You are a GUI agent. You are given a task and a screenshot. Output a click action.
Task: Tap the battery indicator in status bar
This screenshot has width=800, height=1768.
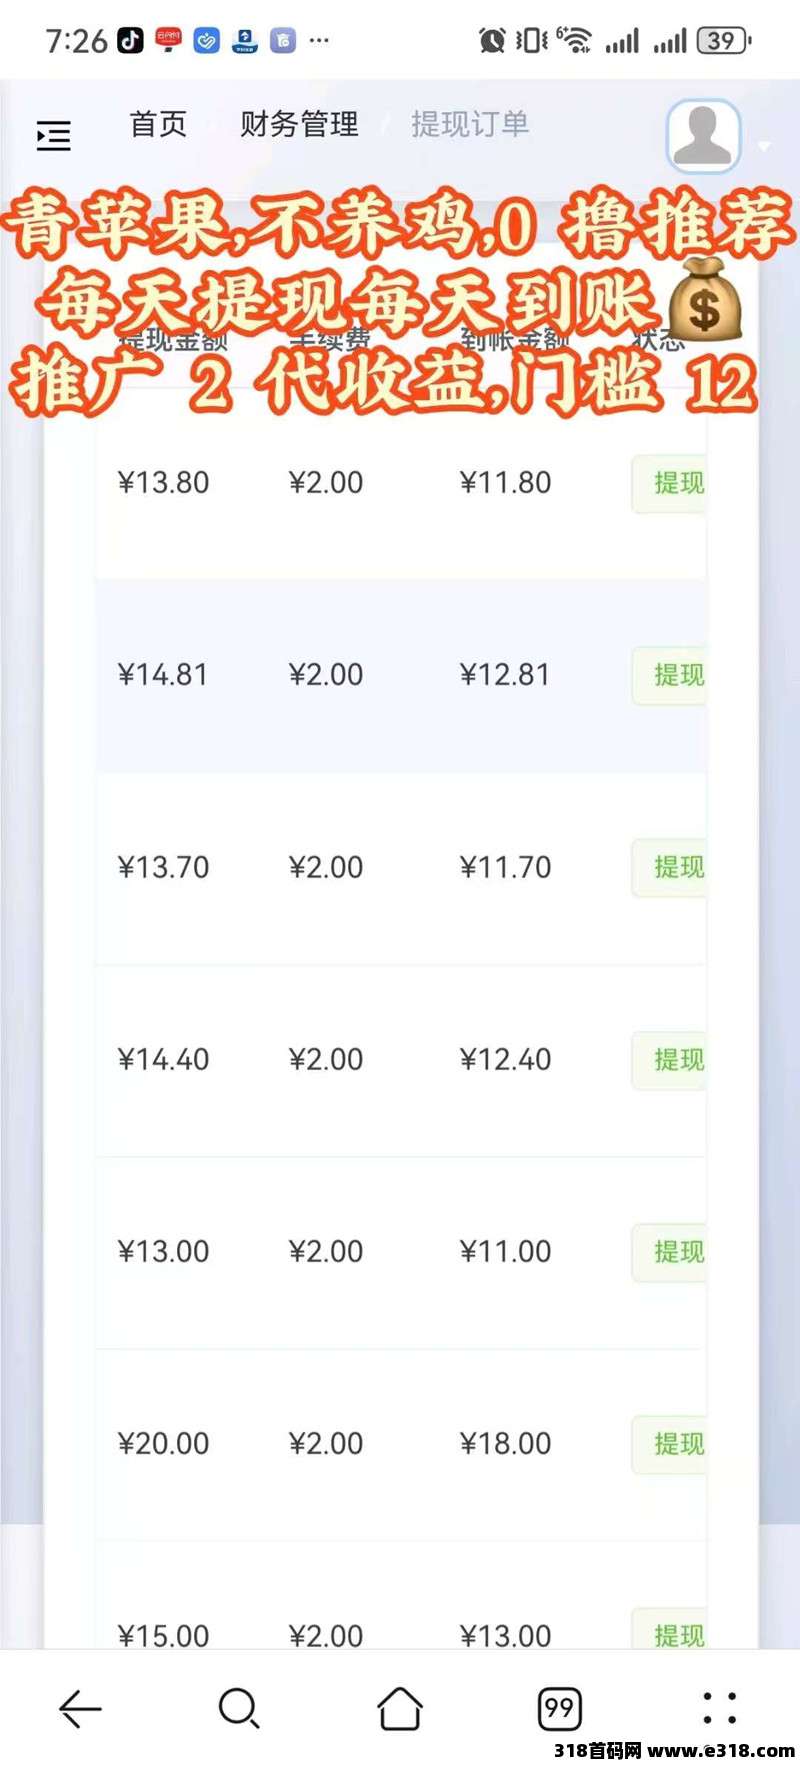pos(725,41)
